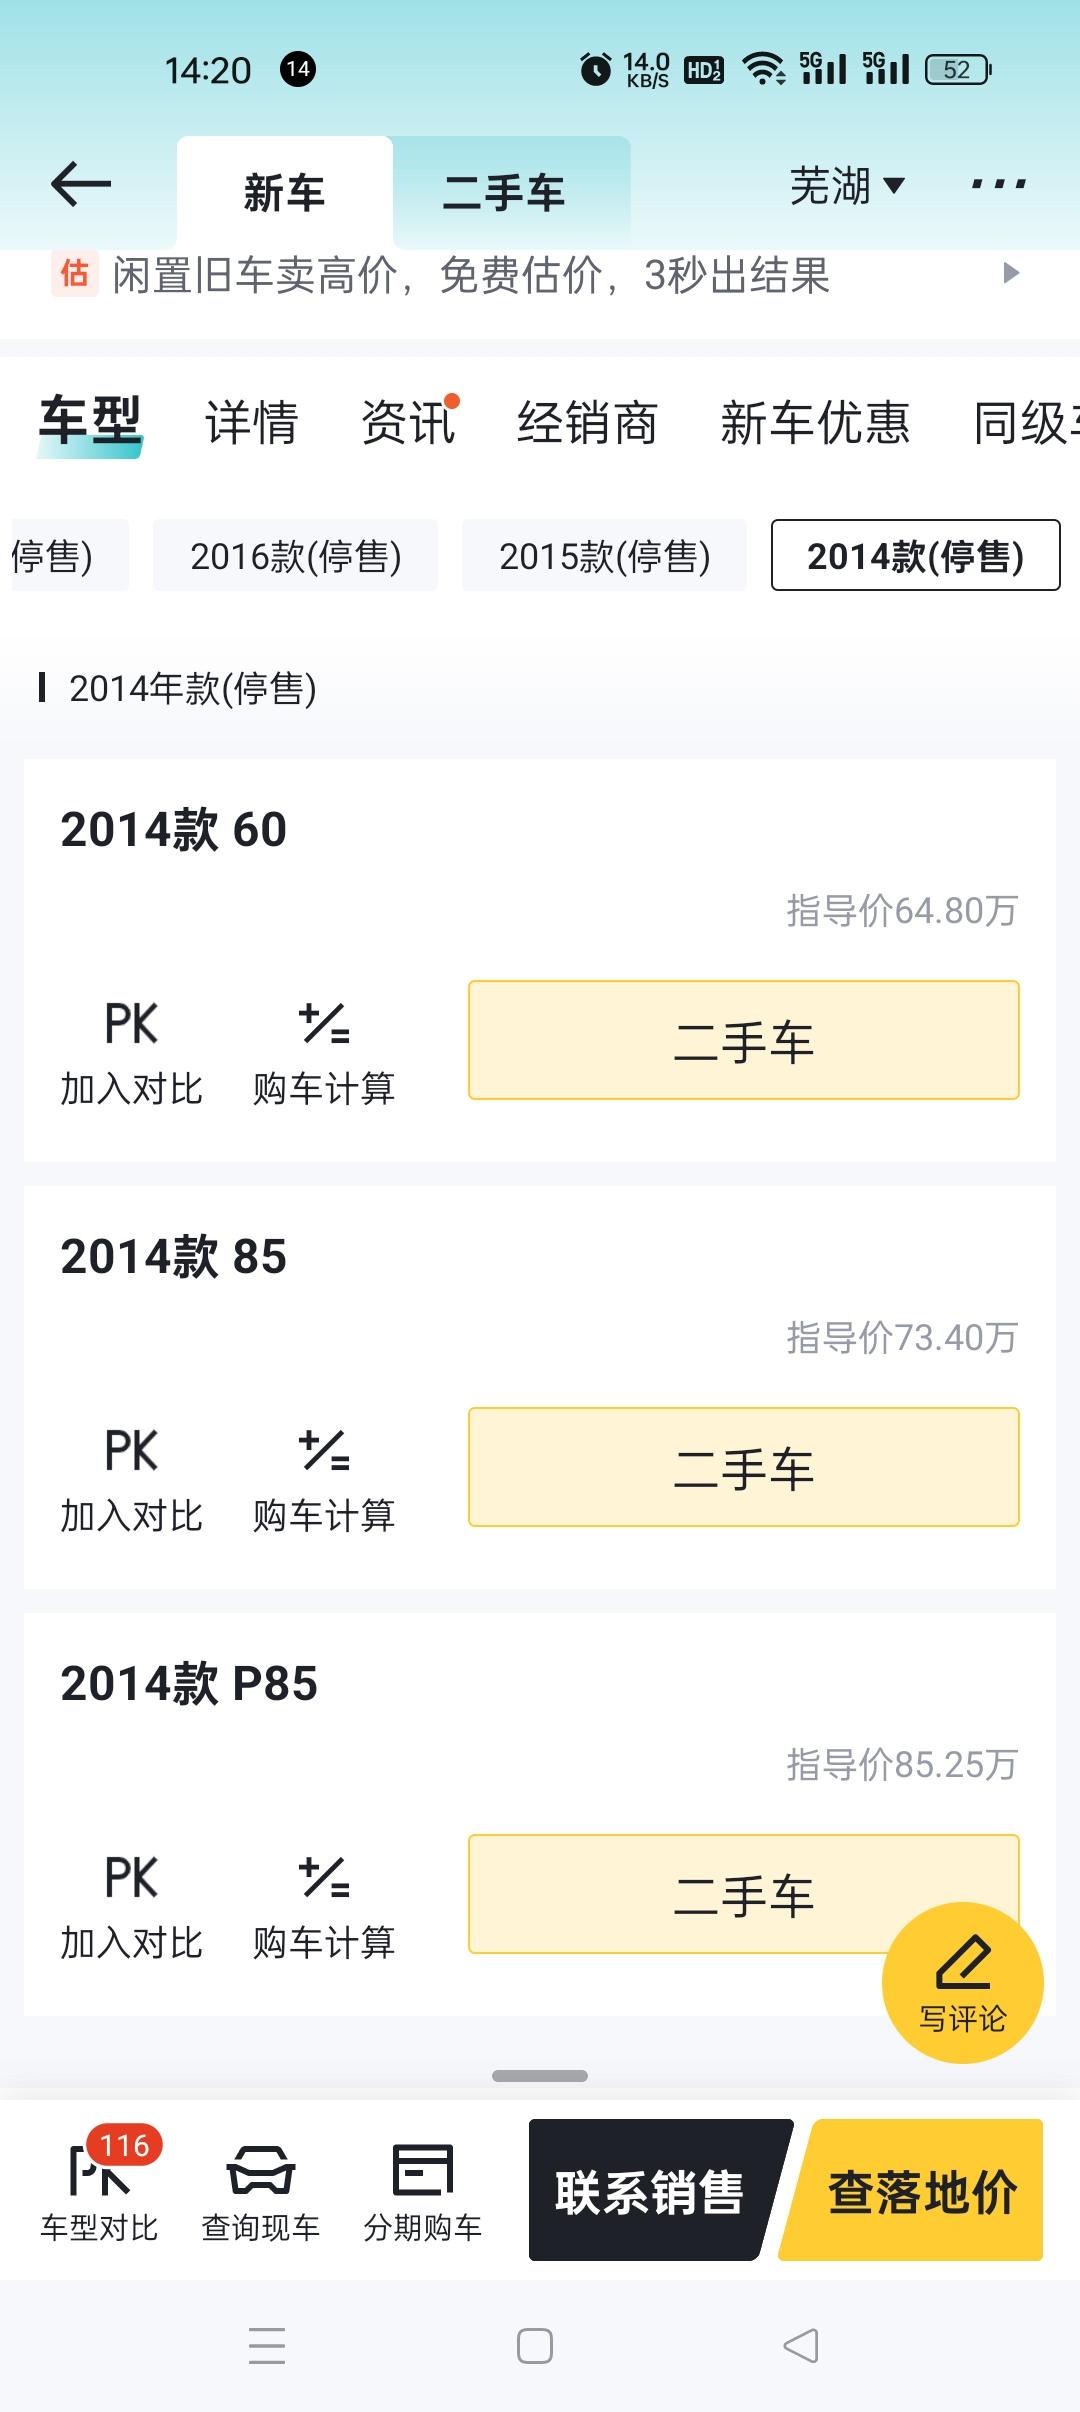Expand the used-car valuation banner arrow
Image resolution: width=1080 pixels, height=2412 pixels.
[x=1011, y=274]
